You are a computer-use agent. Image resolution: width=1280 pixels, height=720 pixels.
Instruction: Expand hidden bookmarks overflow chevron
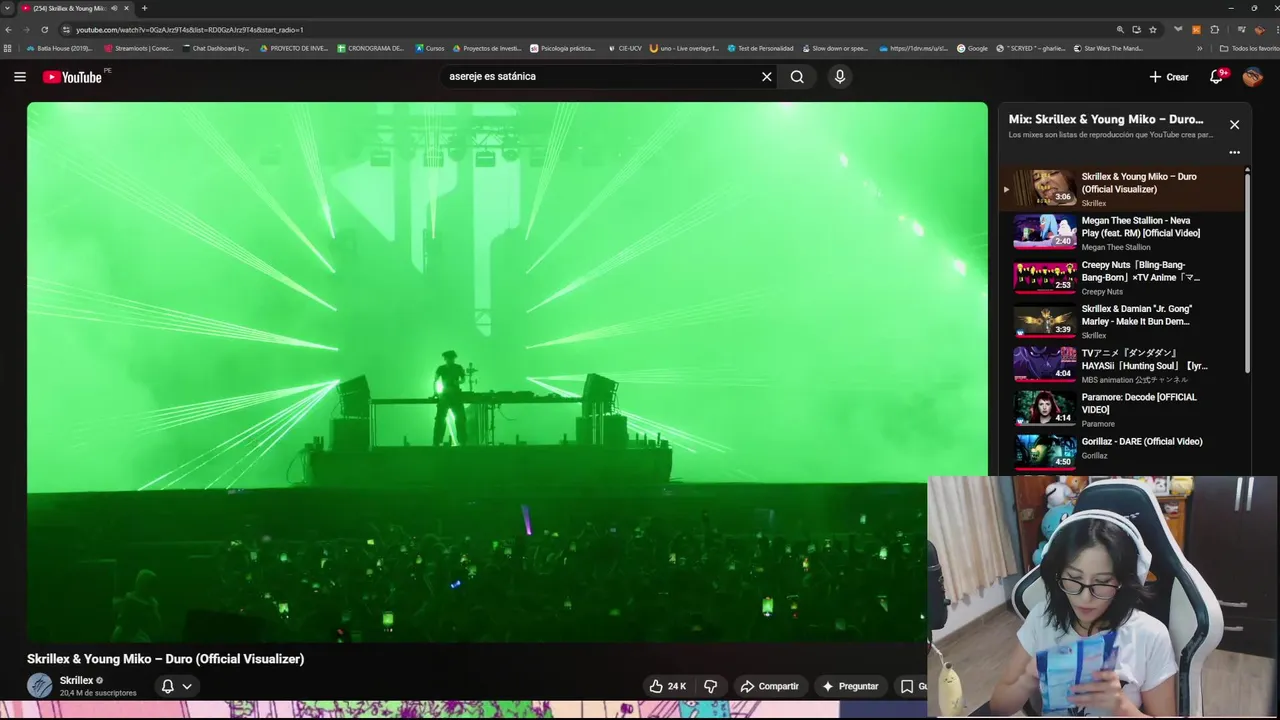[1200, 48]
